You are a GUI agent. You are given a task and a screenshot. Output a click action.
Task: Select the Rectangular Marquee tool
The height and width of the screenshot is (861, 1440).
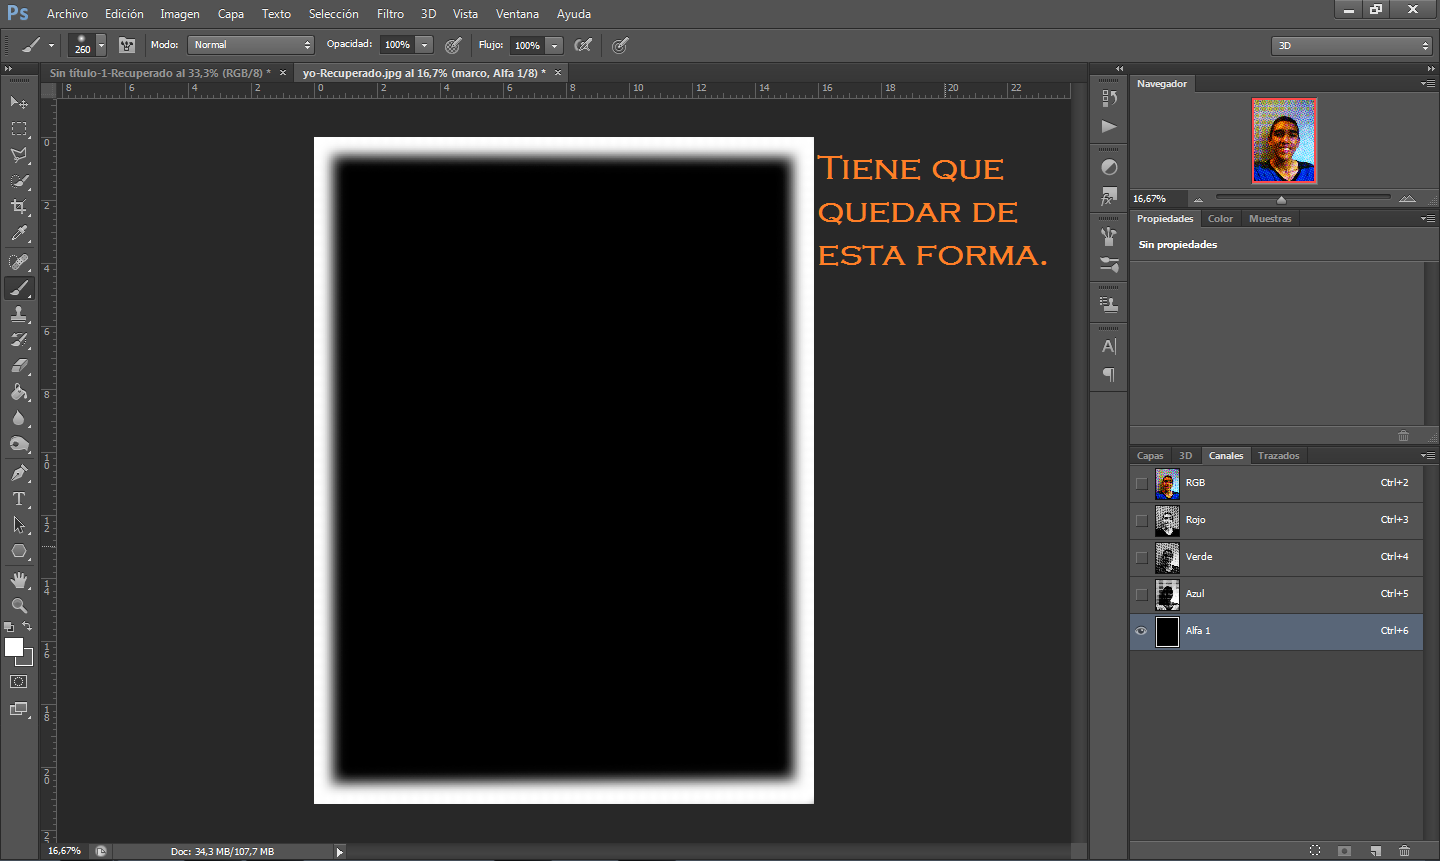(19, 129)
